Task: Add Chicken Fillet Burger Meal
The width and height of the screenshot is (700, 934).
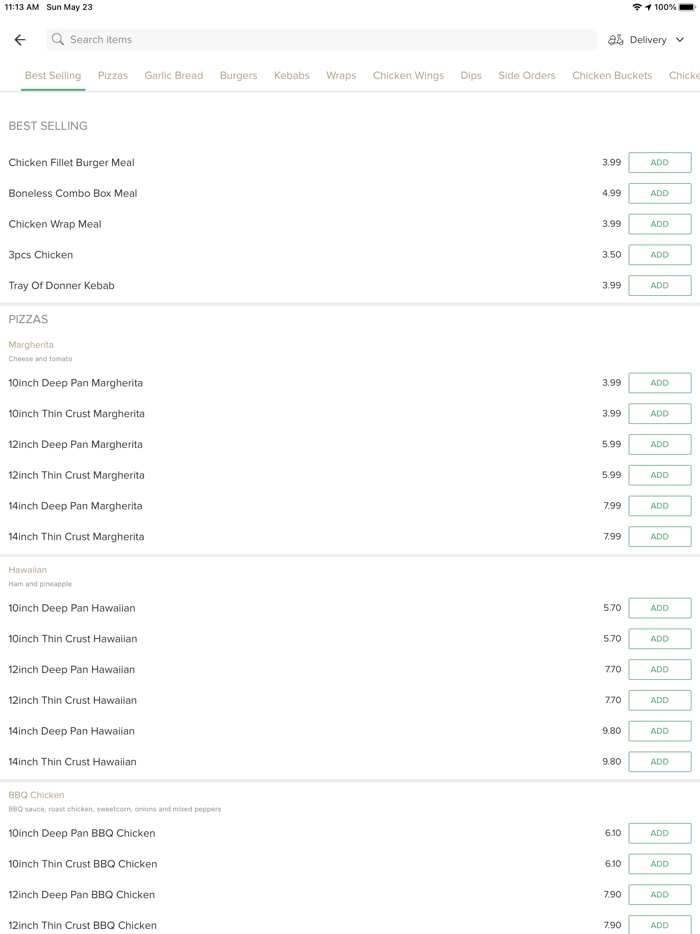Action: tap(659, 163)
